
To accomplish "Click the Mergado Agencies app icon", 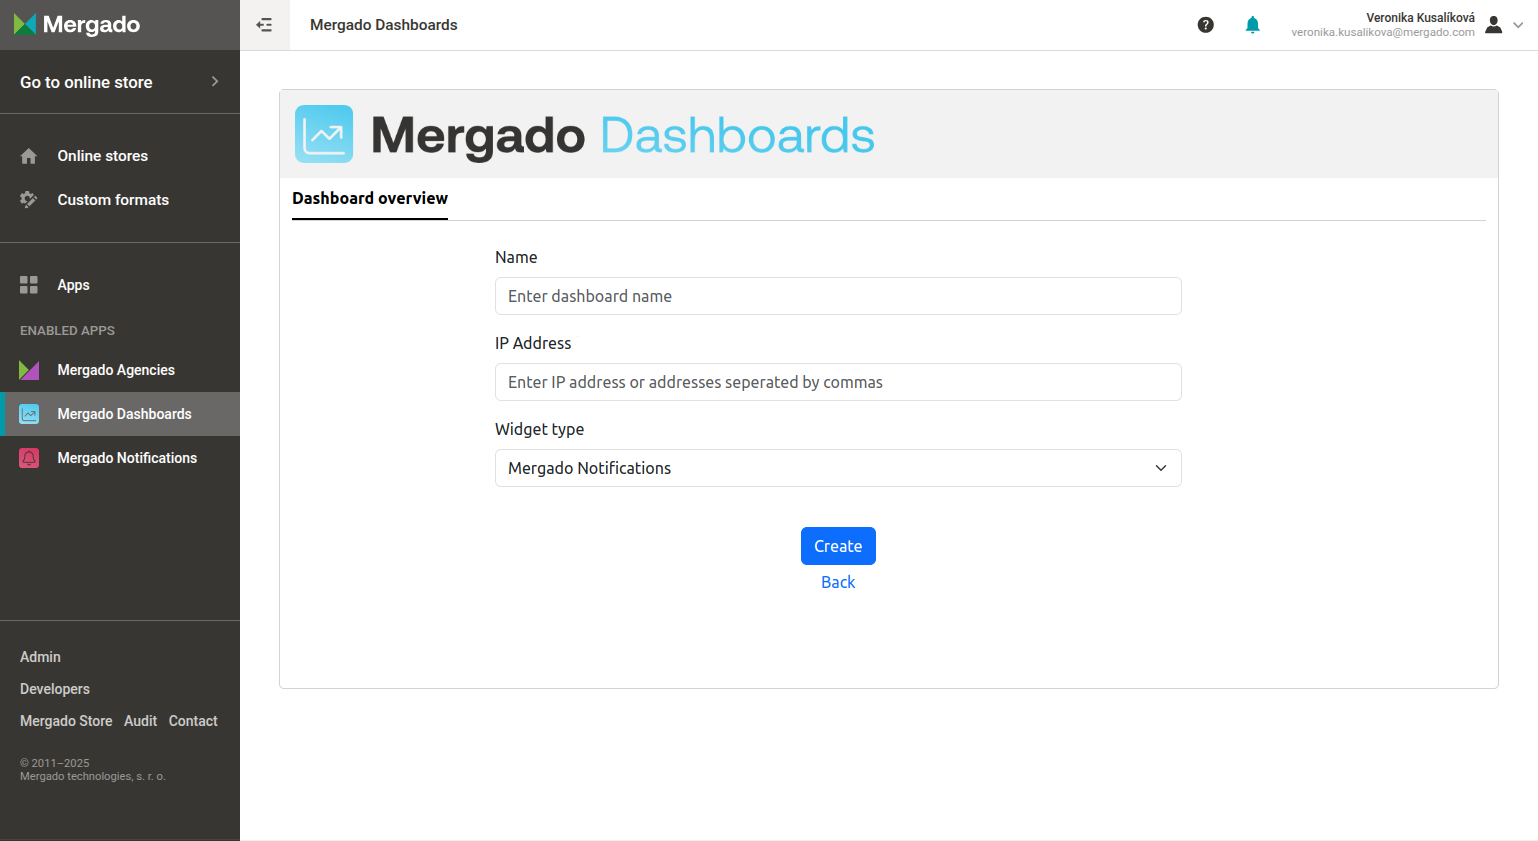I will [x=29, y=370].
